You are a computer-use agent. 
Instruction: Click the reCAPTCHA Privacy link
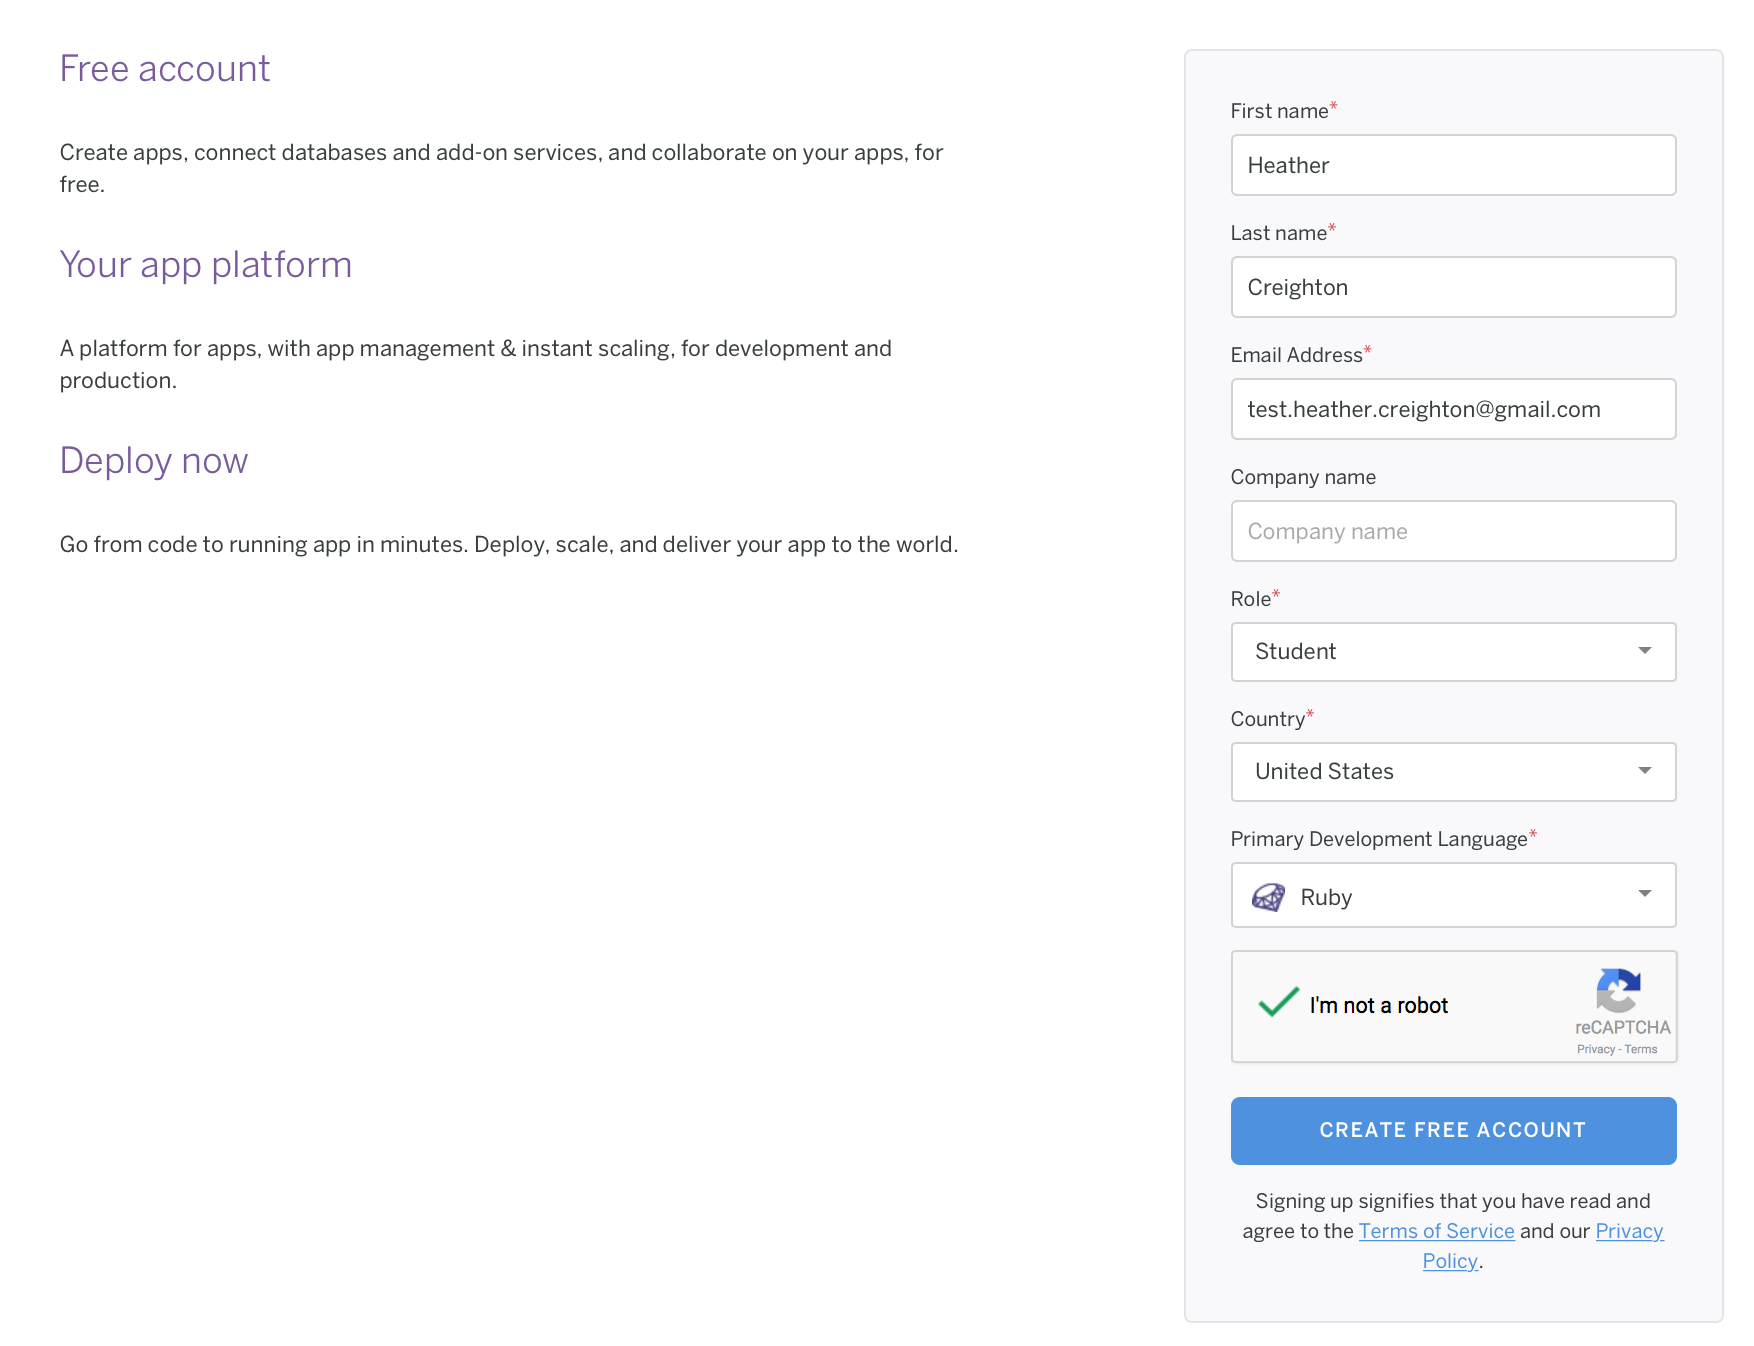tap(1595, 1049)
